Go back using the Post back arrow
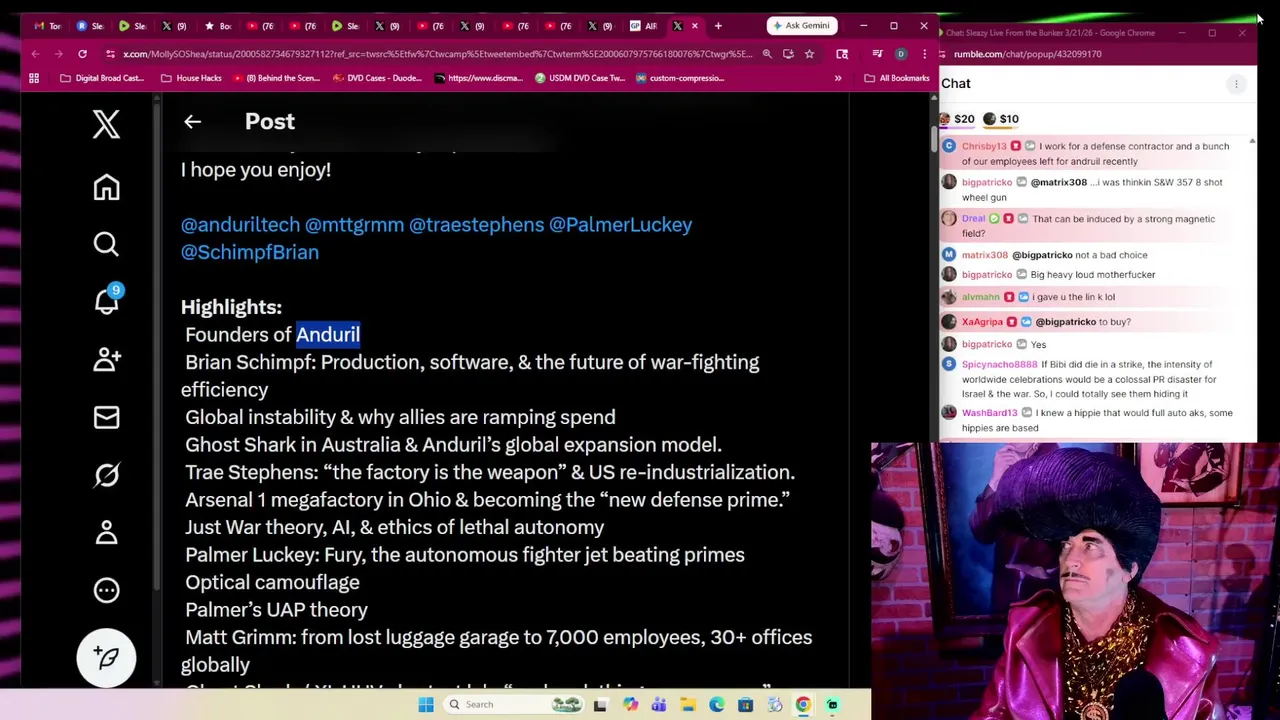1280x720 pixels. tap(192, 121)
